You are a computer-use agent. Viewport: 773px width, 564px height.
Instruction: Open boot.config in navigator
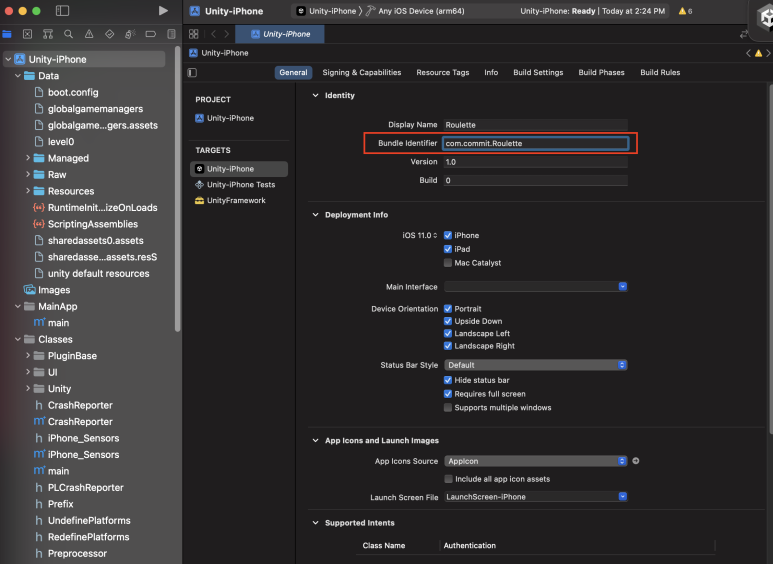tap(67, 92)
